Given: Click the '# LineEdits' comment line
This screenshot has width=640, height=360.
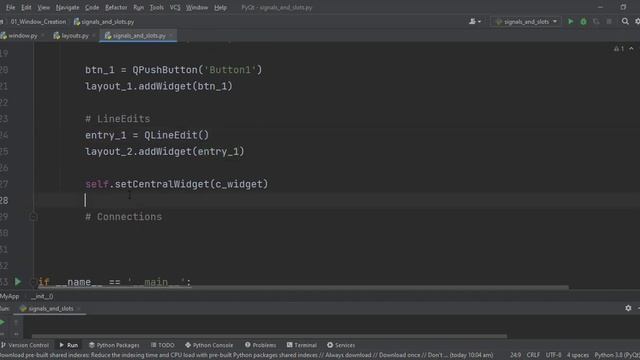Looking at the screenshot, I should click(x=118, y=119).
